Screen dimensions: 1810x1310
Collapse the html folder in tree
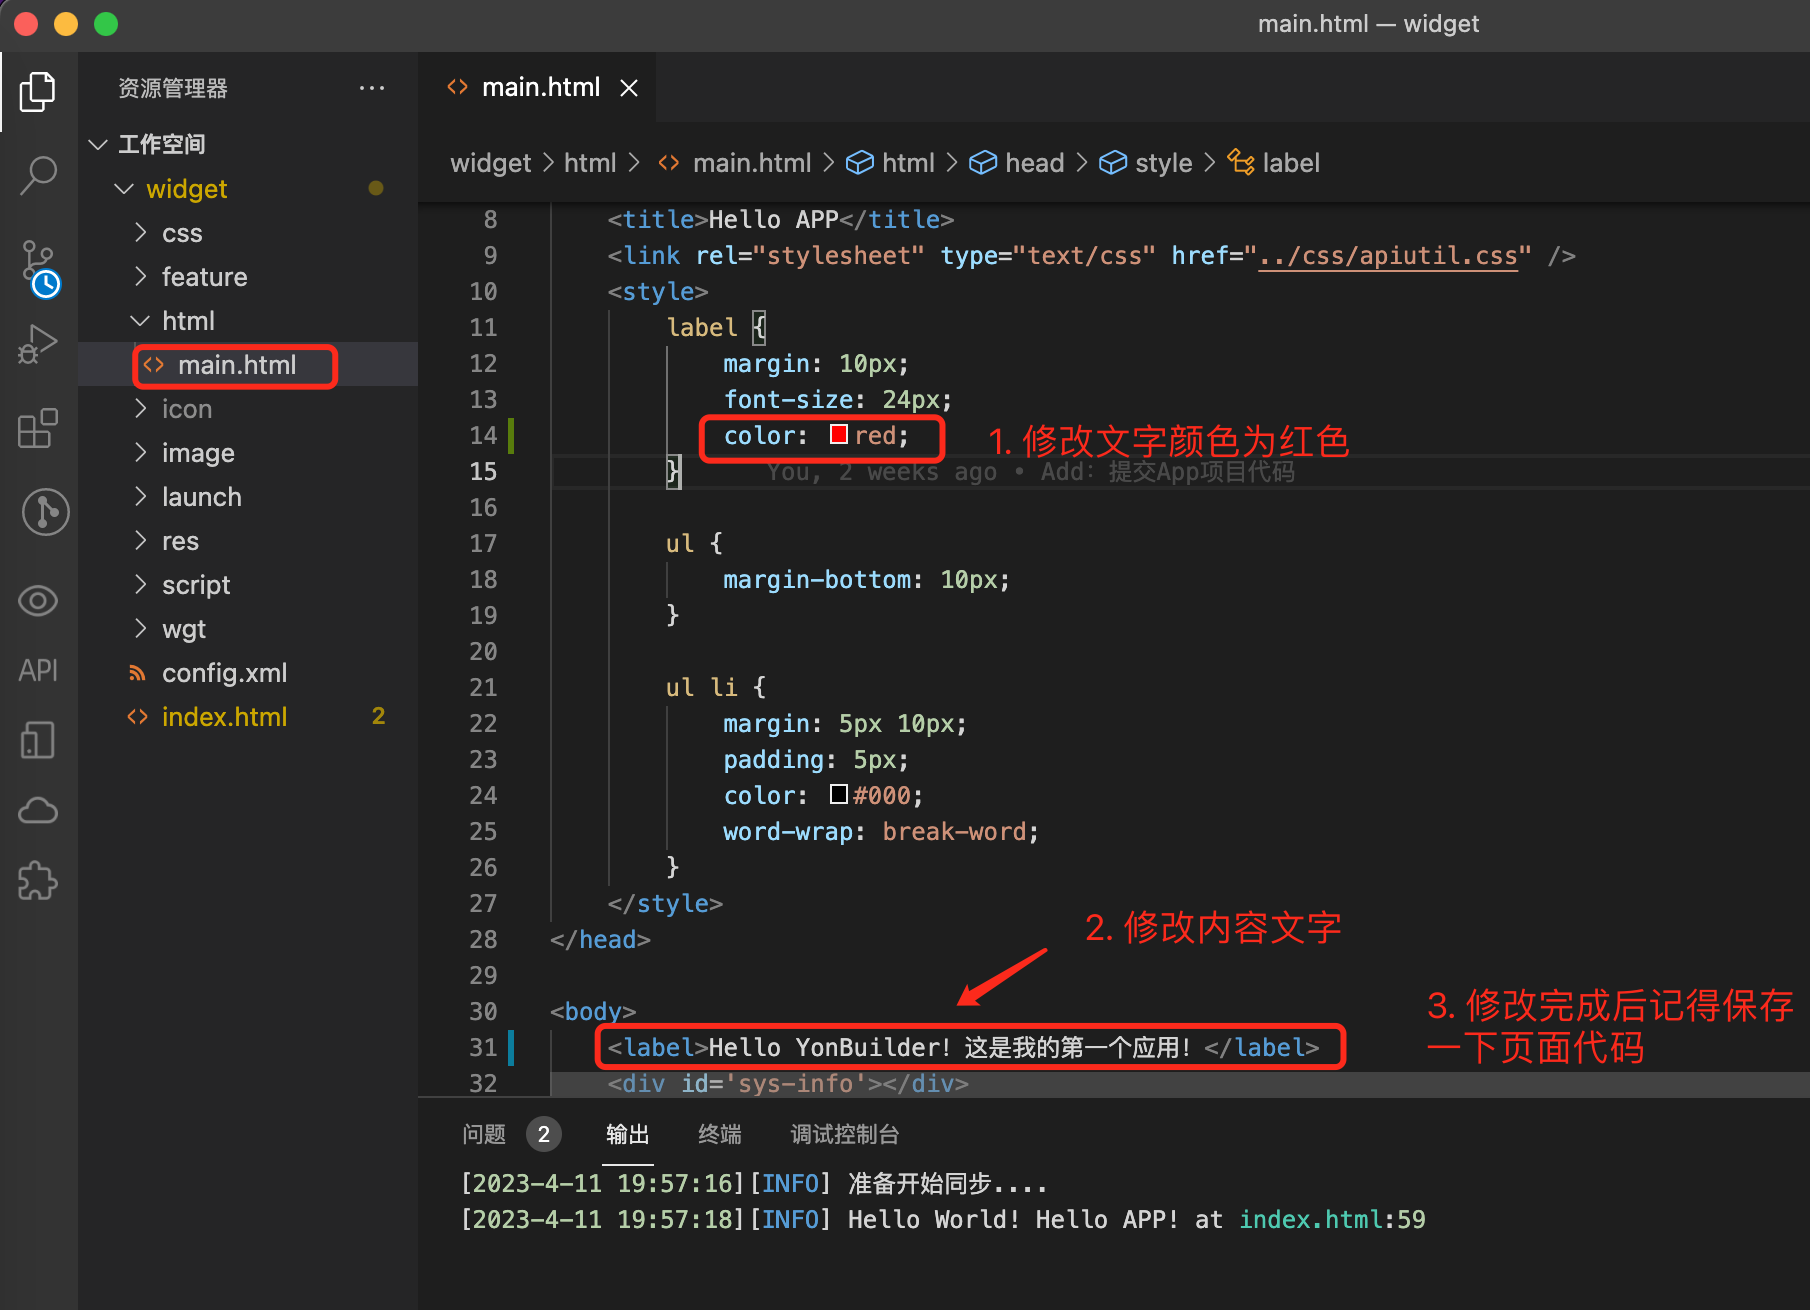[x=188, y=321]
